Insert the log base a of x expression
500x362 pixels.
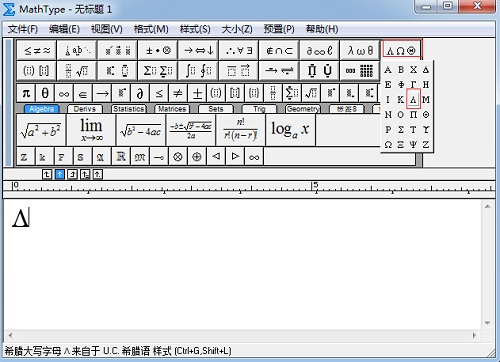pos(290,130)
